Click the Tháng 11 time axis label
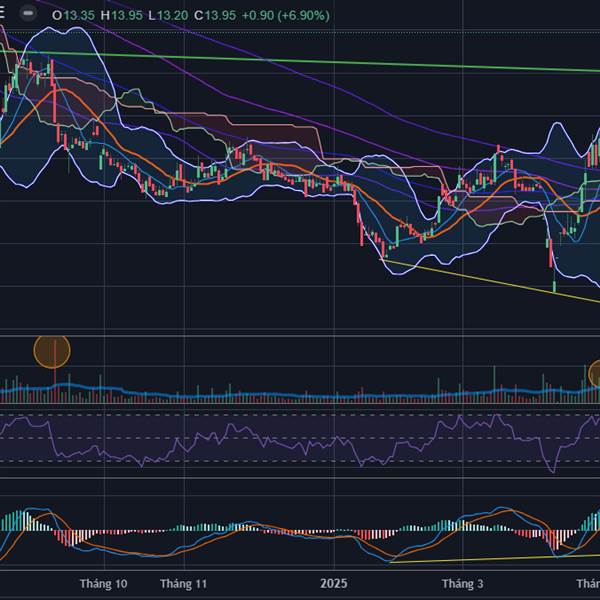This screenshot has height=600, width=600. [183, 583]
